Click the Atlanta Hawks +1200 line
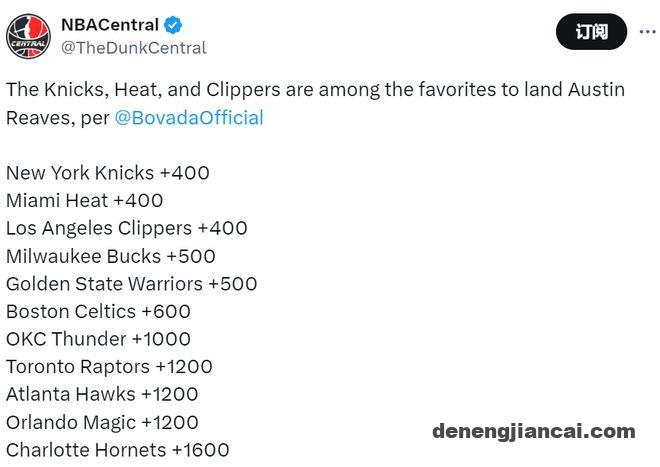This screenshot has height=467, width=660. coord(102,395)
